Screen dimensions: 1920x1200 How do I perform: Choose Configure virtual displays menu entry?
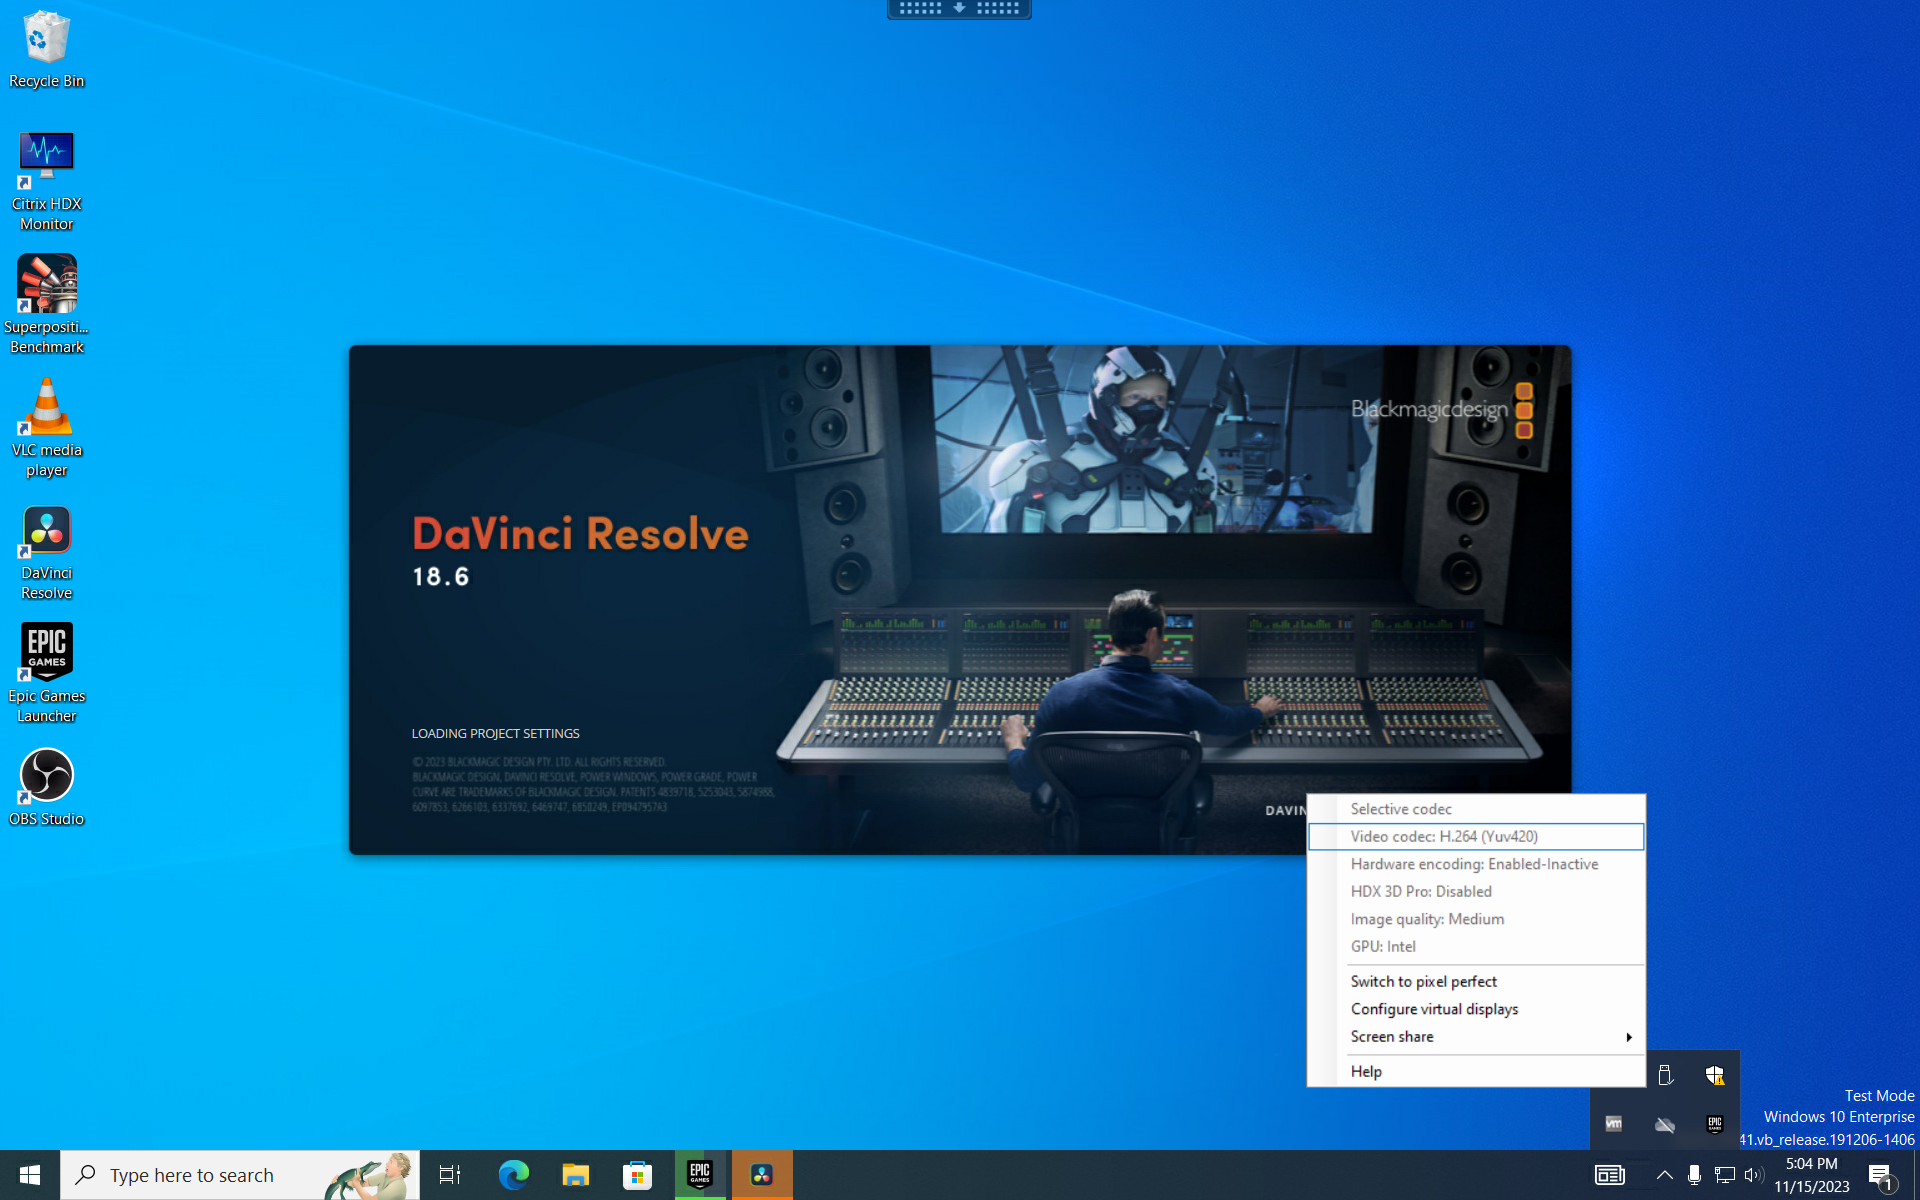pyautogui.click(x=1434, y=1009)
